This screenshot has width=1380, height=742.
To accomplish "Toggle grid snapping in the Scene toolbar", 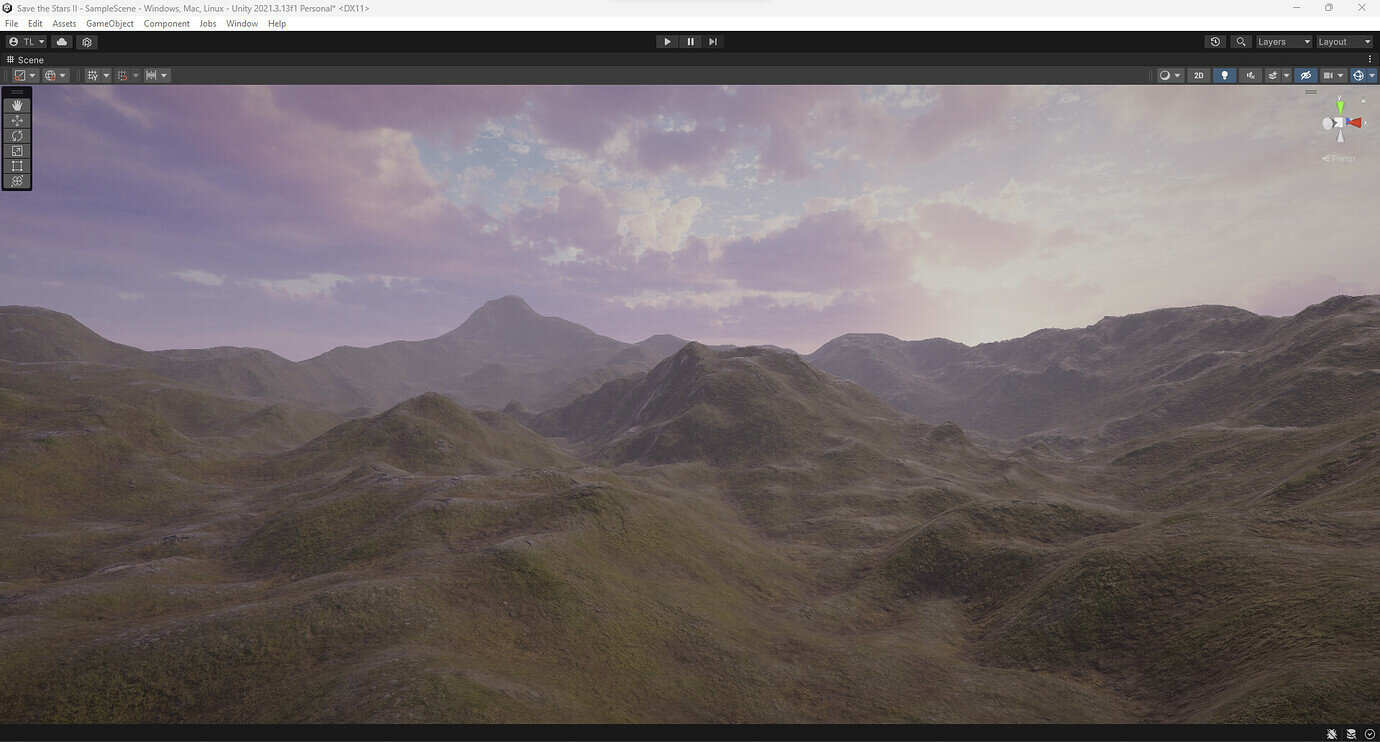I will (121, 75).
